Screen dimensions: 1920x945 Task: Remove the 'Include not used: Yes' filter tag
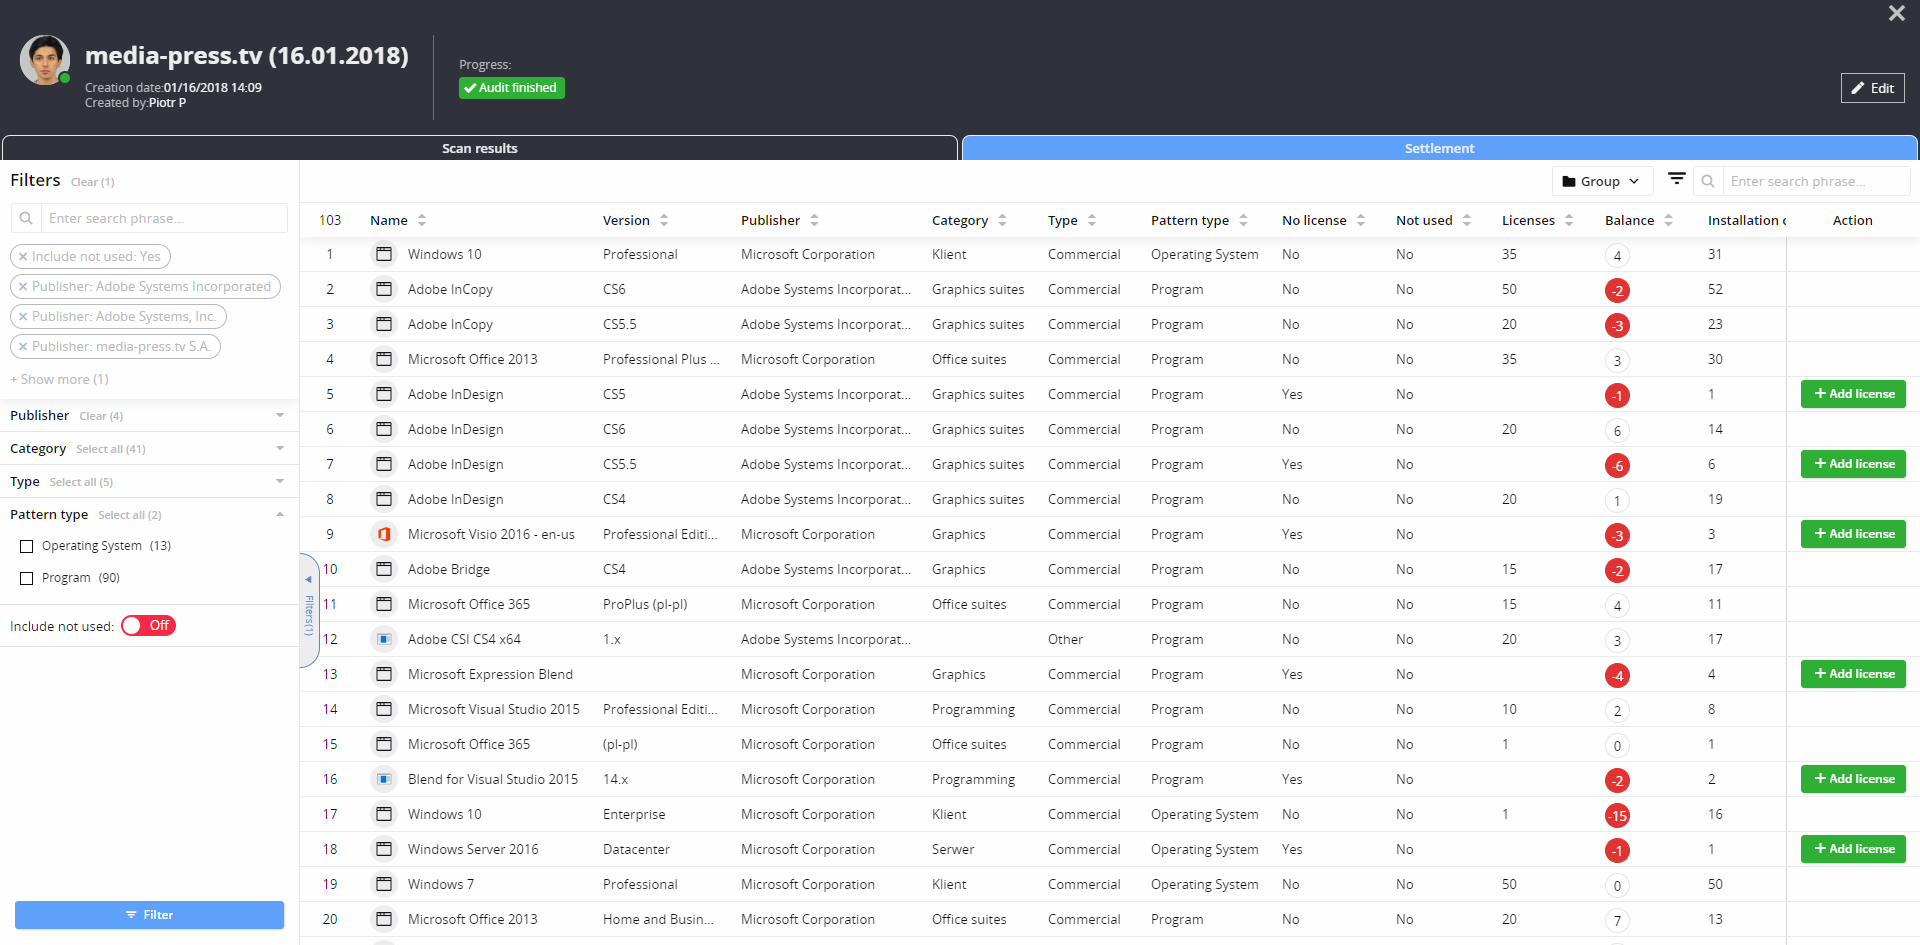(23, 257)
